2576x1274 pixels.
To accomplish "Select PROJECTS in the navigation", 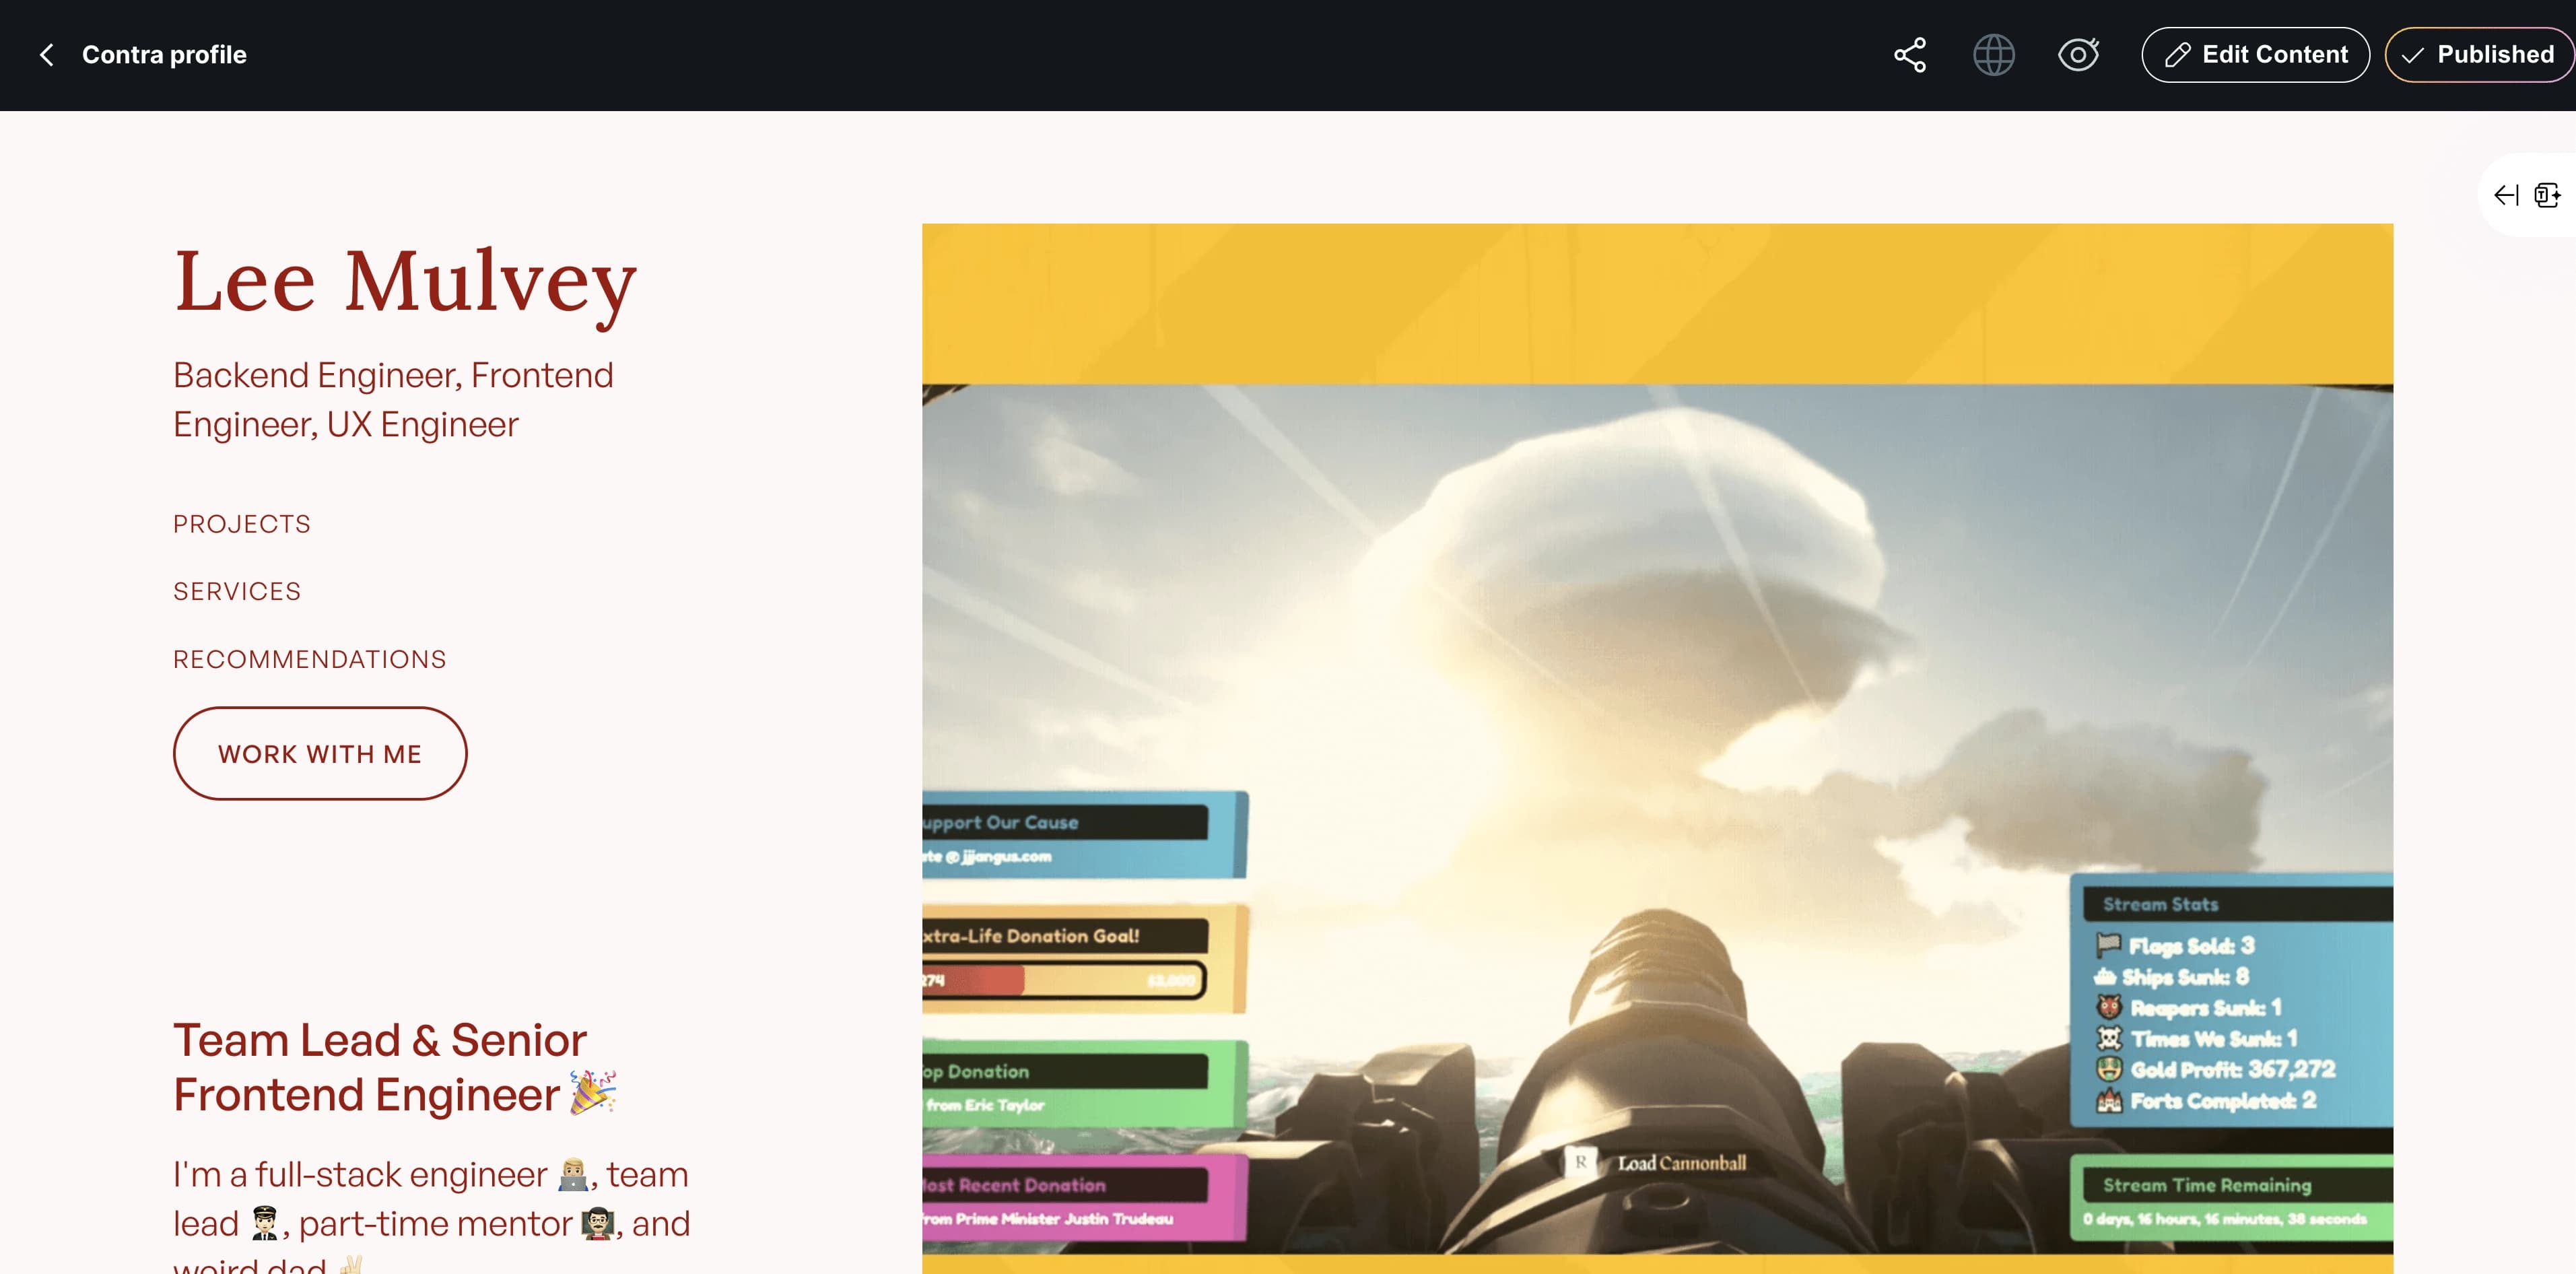I will (x=241, y=523).
